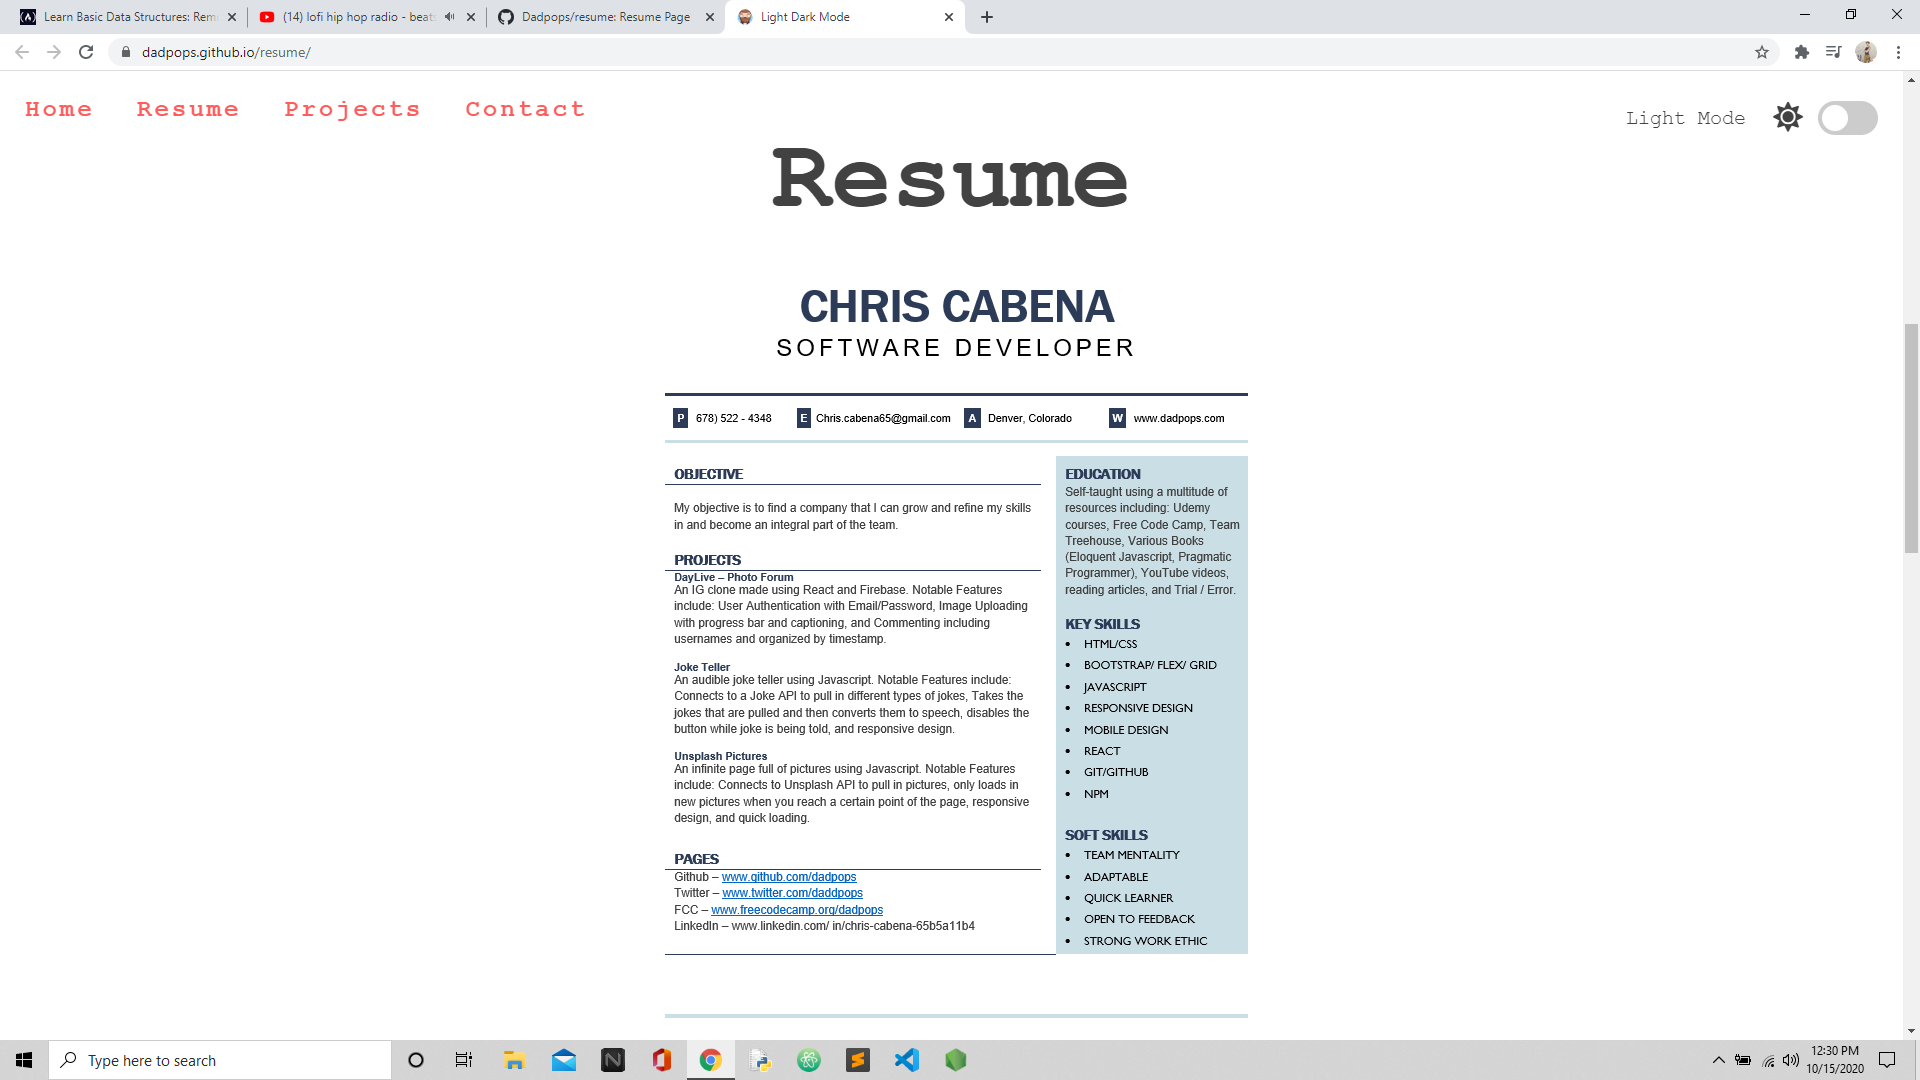
Task: Open Notion from the taskbar
Action: tap(611, 1060)
